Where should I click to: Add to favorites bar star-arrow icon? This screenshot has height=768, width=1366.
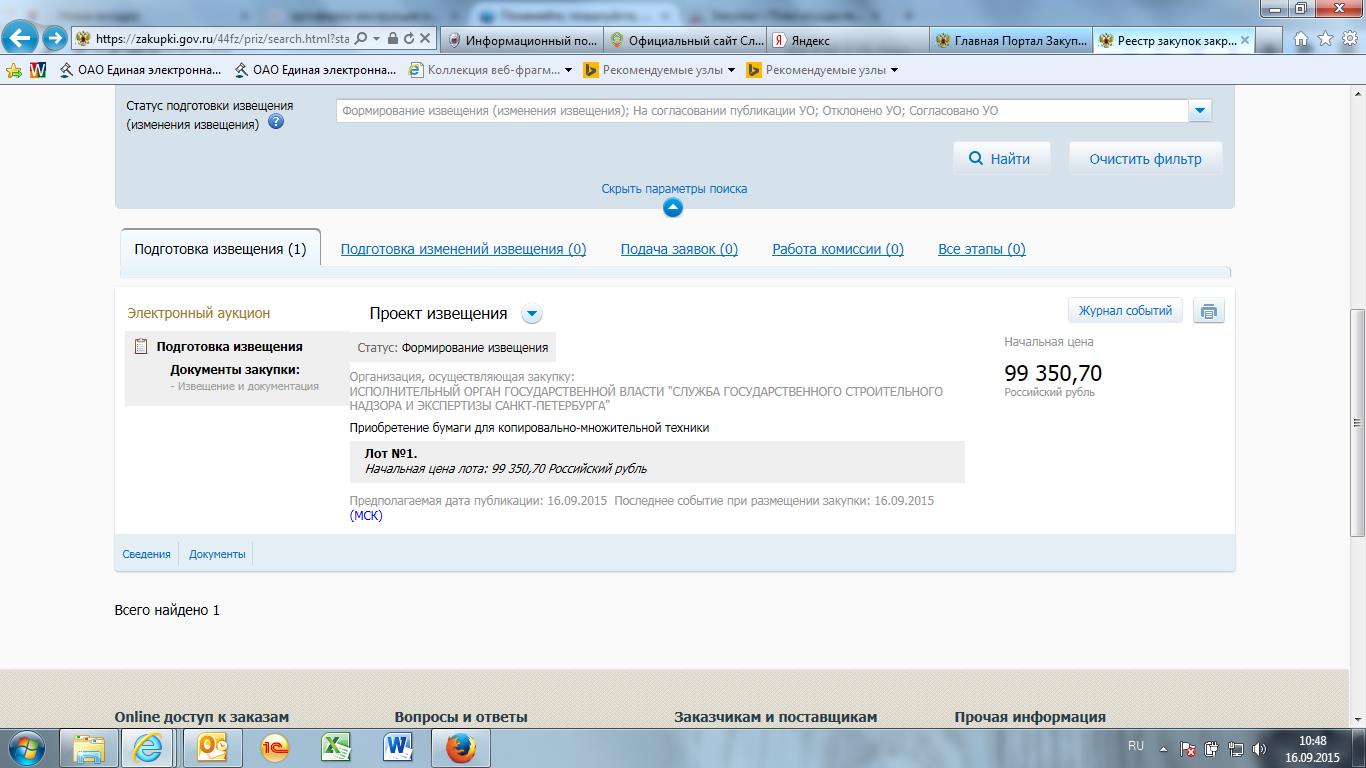[x=14, y=70]
